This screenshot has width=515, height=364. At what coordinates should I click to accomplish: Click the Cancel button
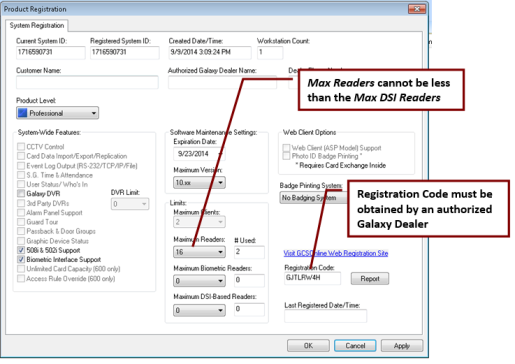coord(355,346)
